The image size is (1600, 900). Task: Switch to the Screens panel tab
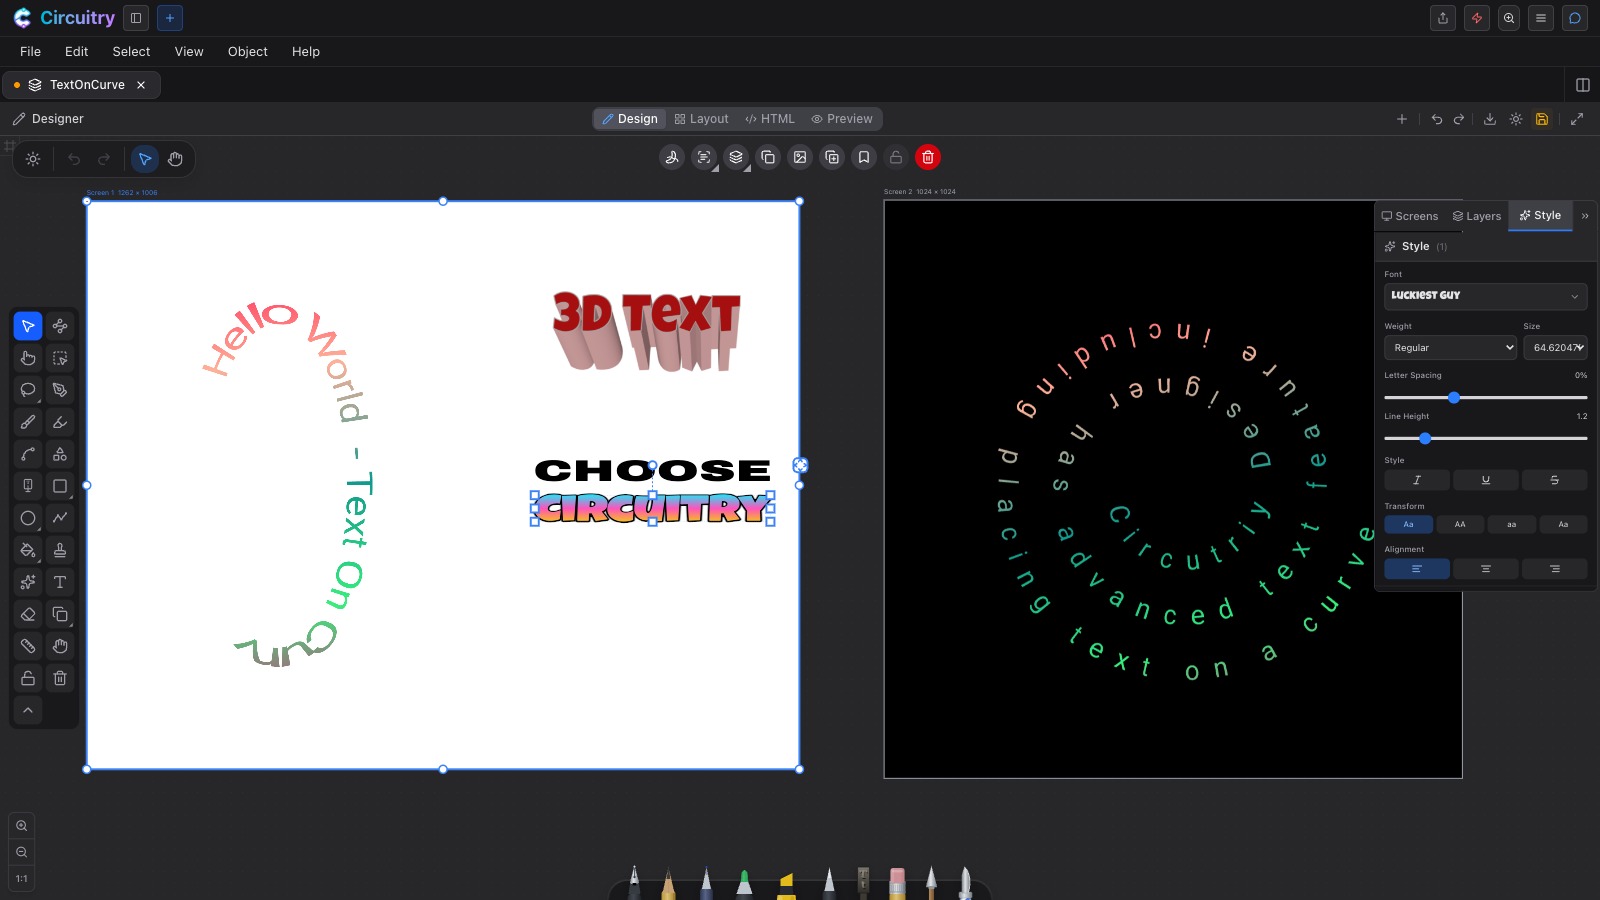click(1410, 216)
